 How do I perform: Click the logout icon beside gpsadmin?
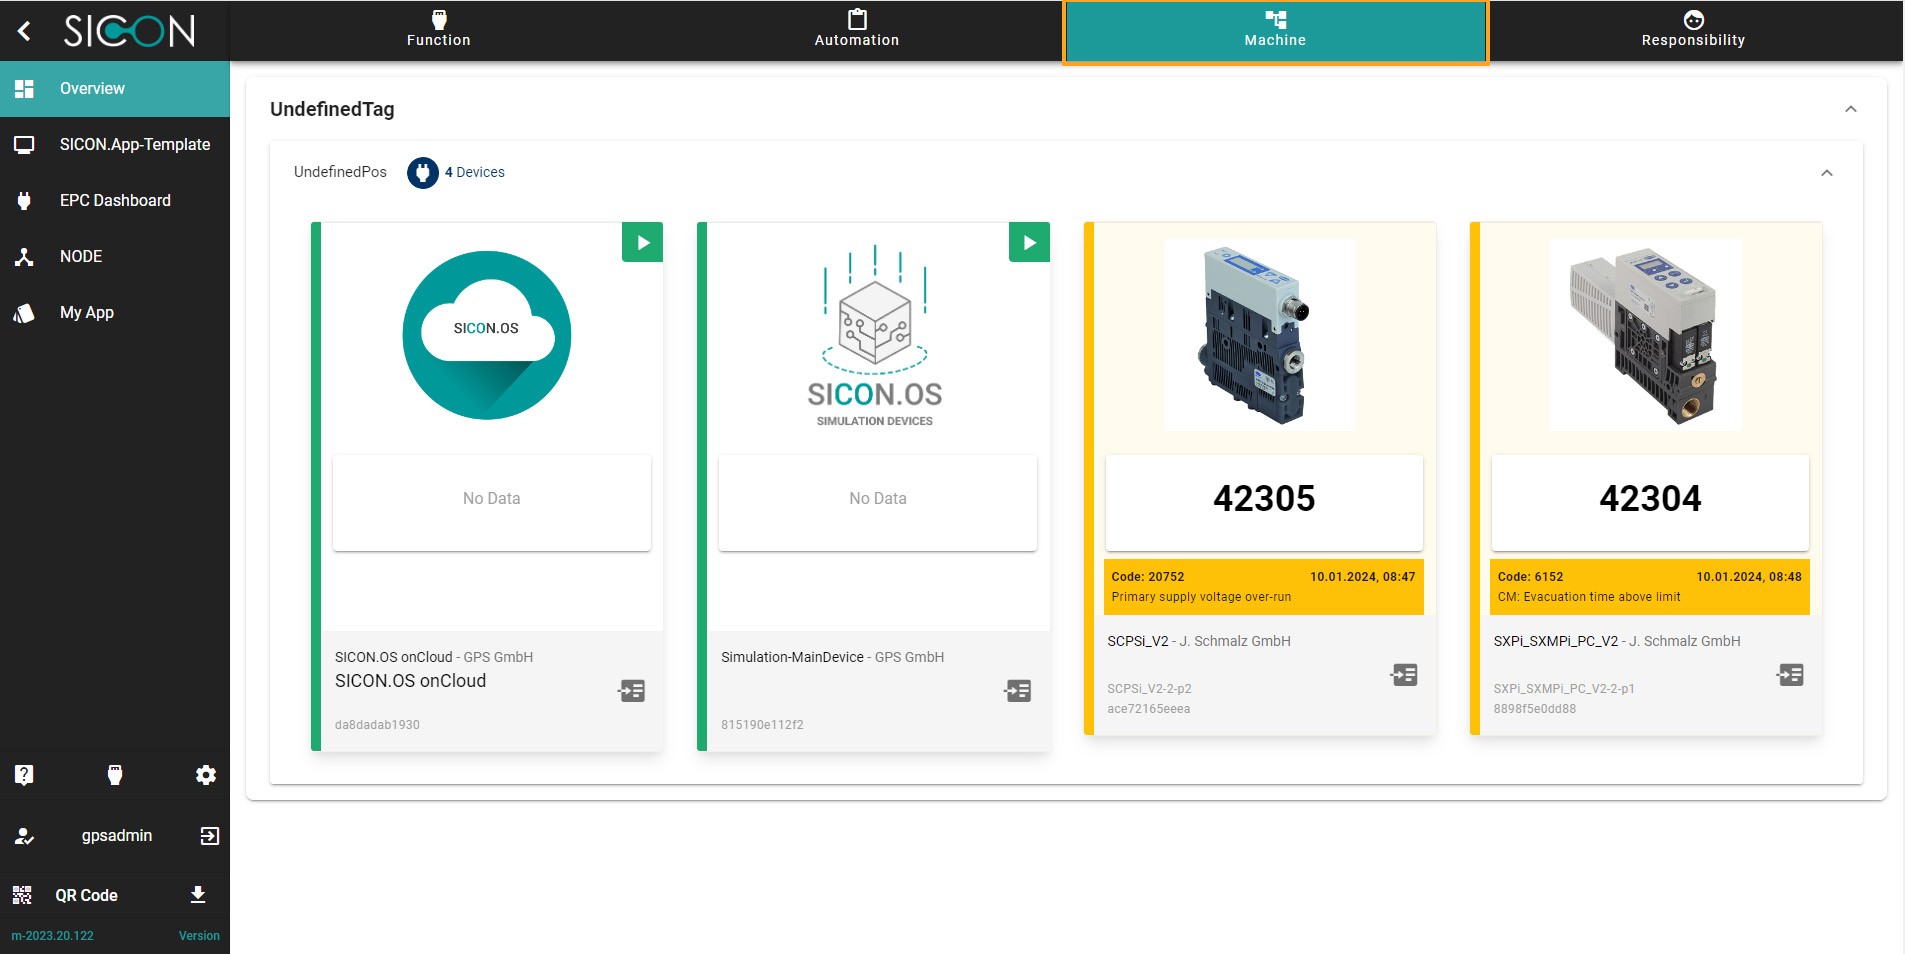[x=209, y=836]
